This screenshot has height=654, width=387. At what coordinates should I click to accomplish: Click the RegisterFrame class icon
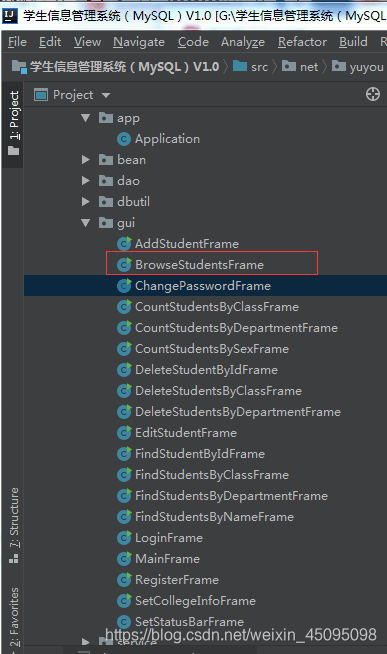[124, 580]
